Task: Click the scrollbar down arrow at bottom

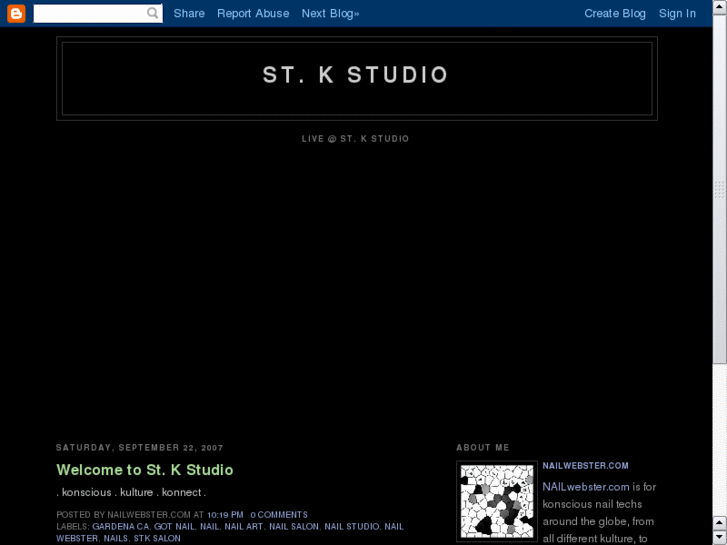Action: coord(720,538)
